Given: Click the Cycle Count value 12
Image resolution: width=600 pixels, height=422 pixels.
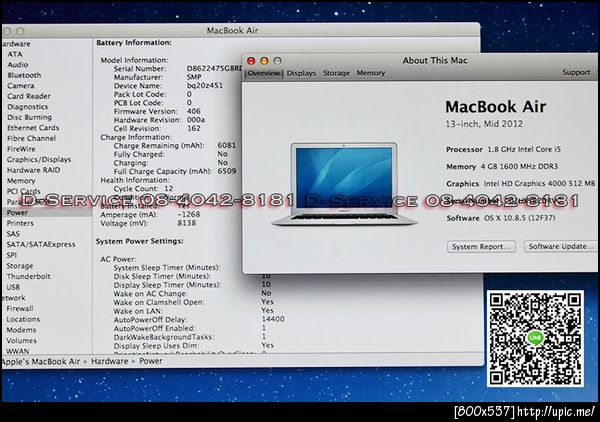Looking at the screenshot, I should click(x=169, y=189).
